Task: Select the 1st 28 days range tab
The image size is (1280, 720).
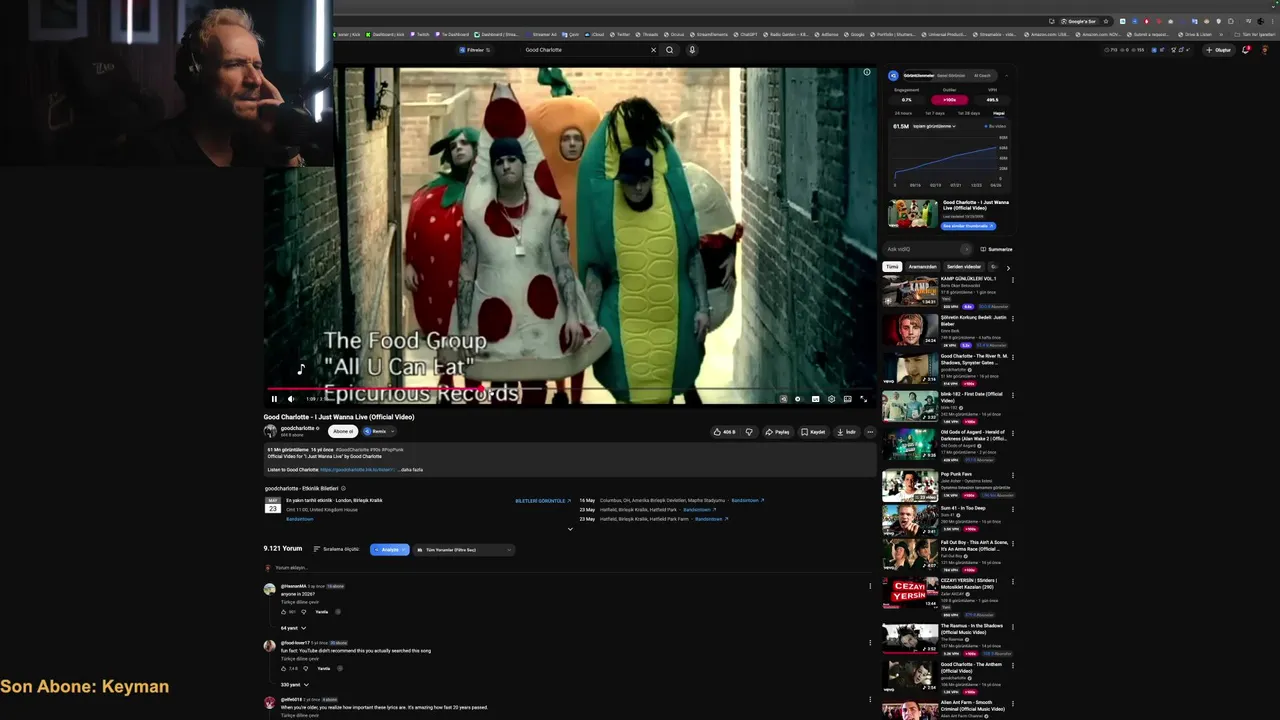Action: point(969,113)
